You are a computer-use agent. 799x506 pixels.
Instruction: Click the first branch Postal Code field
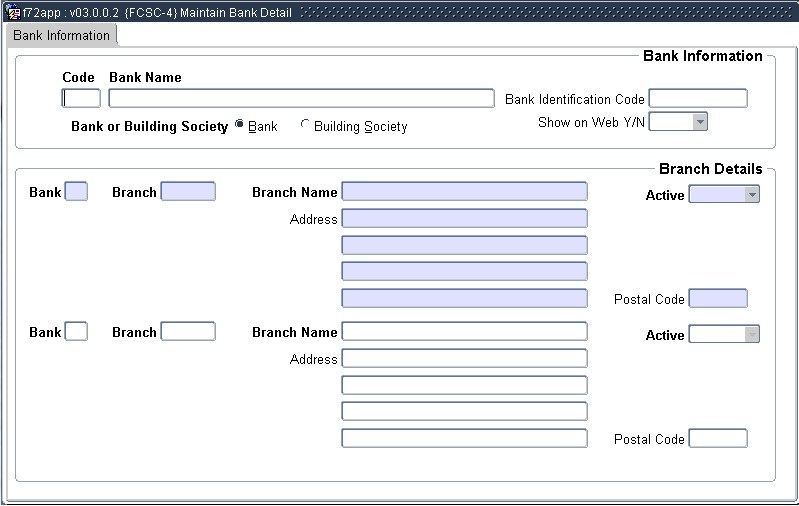(718, 298)
